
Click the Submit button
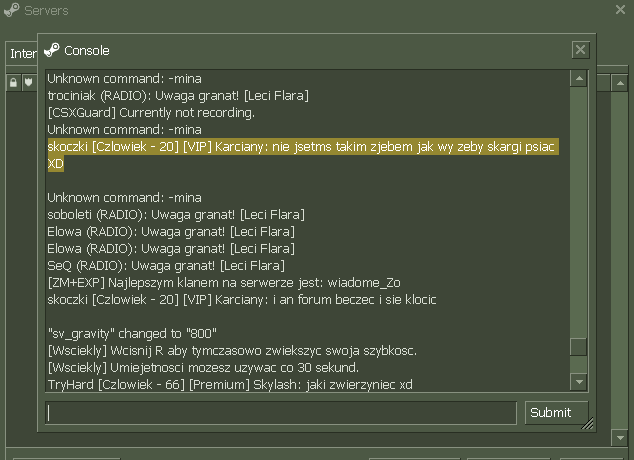point(556,412)
